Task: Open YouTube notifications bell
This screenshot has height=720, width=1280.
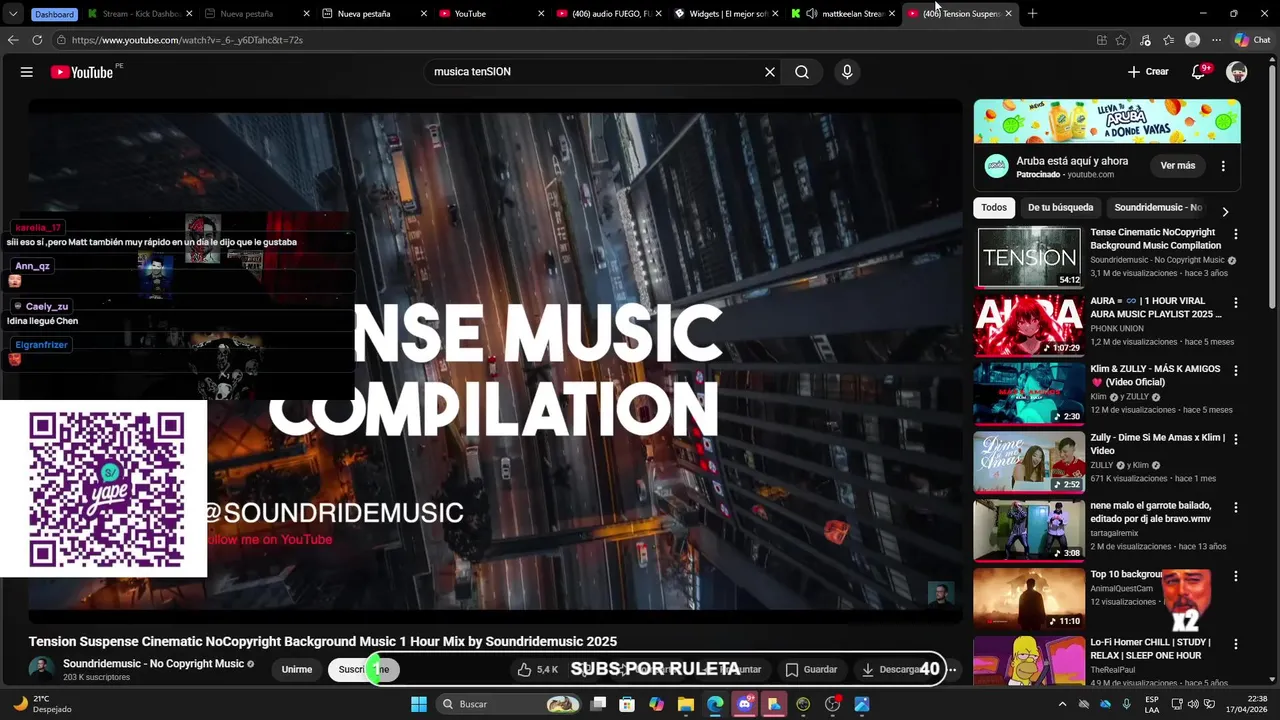Action: [1198, 72]
